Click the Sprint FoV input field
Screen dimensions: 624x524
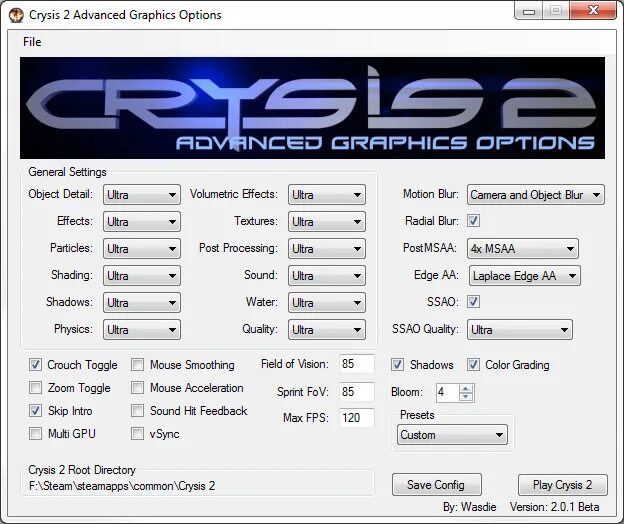[x=357, y=392]
